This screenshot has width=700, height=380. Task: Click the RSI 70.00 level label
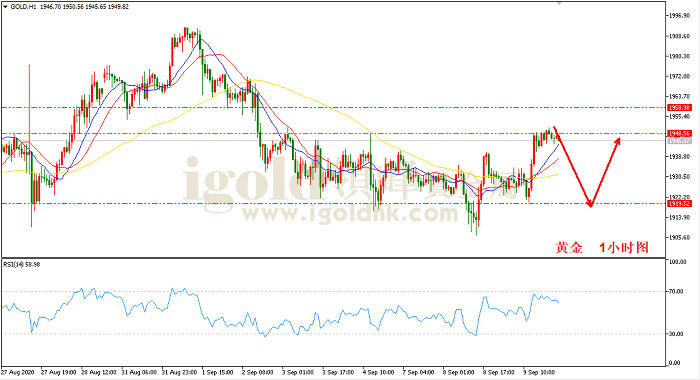(x=676, y=292)
